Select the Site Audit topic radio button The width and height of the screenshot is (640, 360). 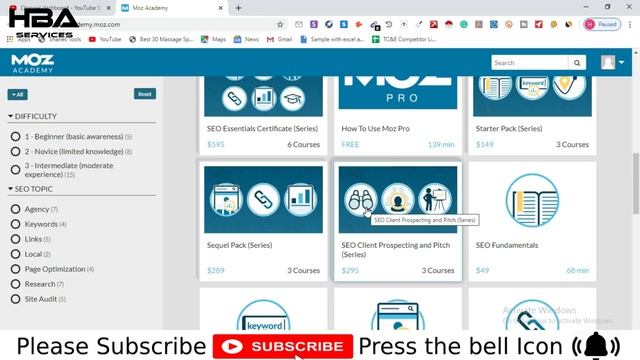pyautogui.click(x=16, y=299)
